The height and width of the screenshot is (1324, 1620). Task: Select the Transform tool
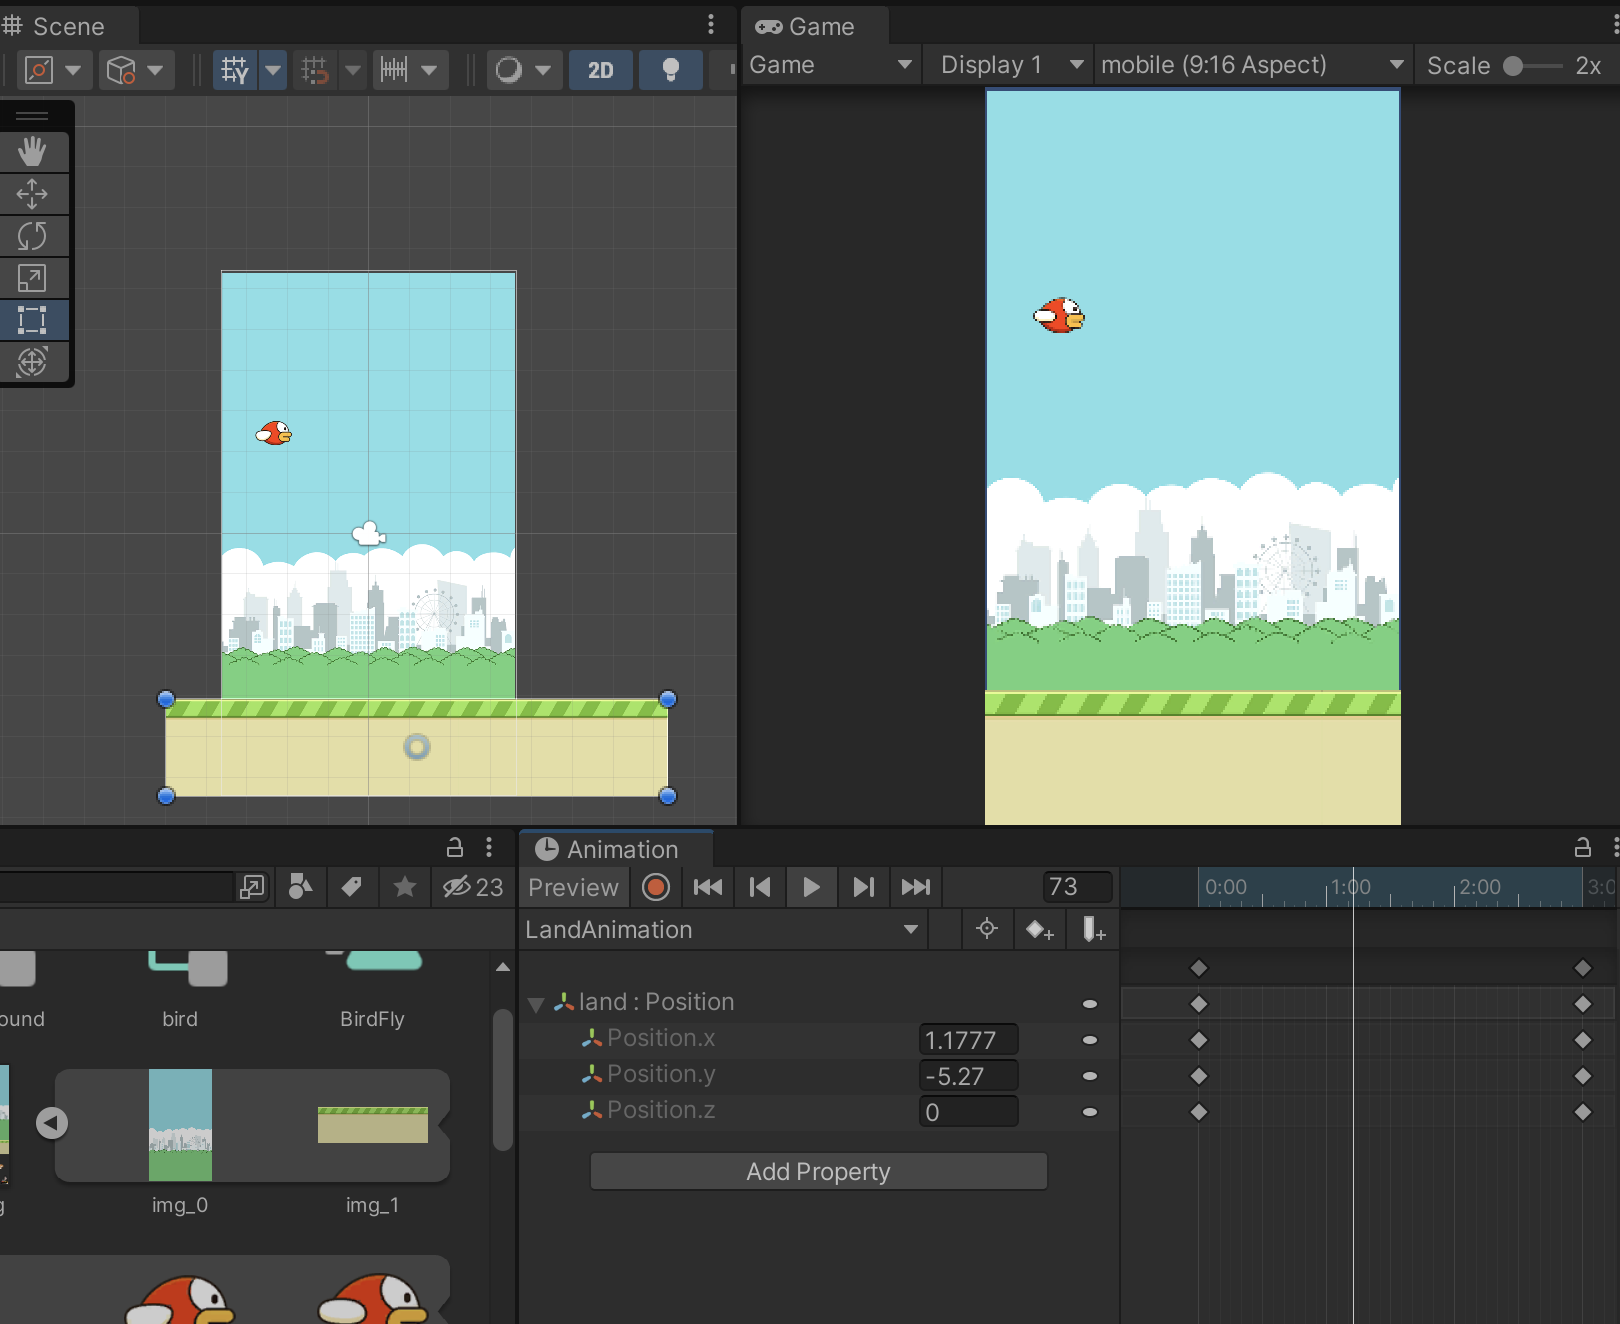point(32,362)
